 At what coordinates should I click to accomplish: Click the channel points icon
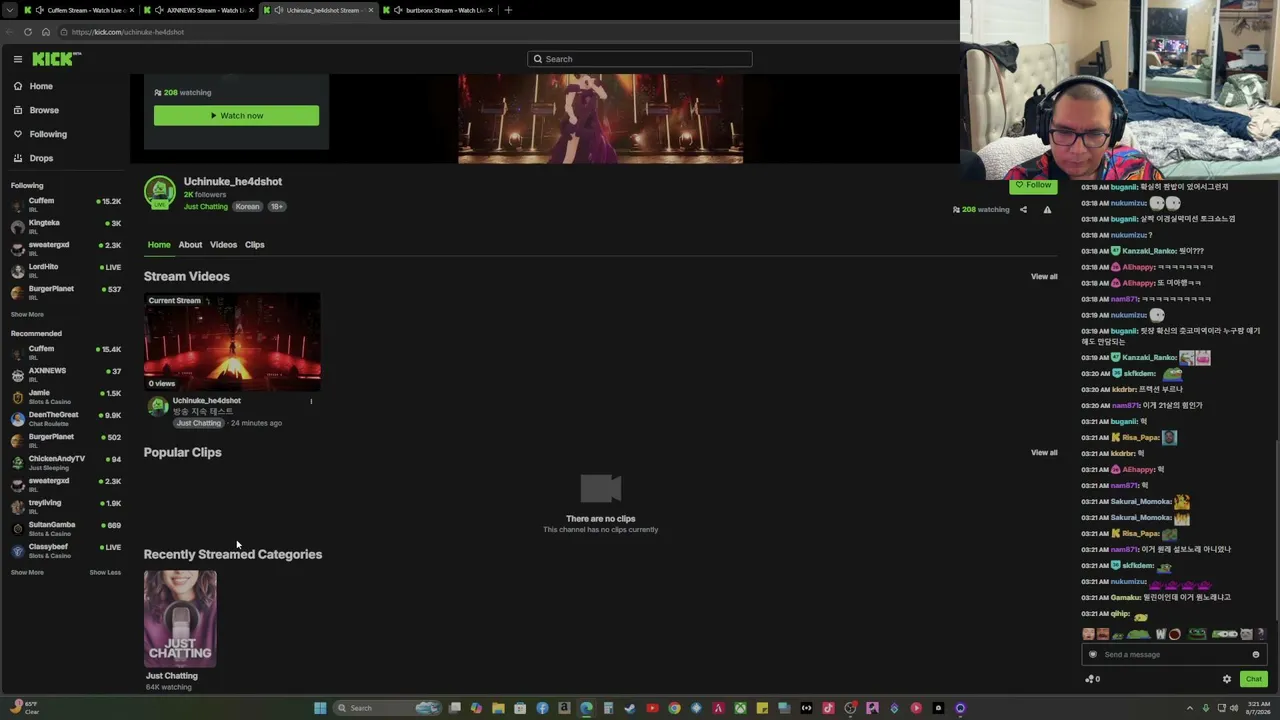click(x=1092, y=679)
